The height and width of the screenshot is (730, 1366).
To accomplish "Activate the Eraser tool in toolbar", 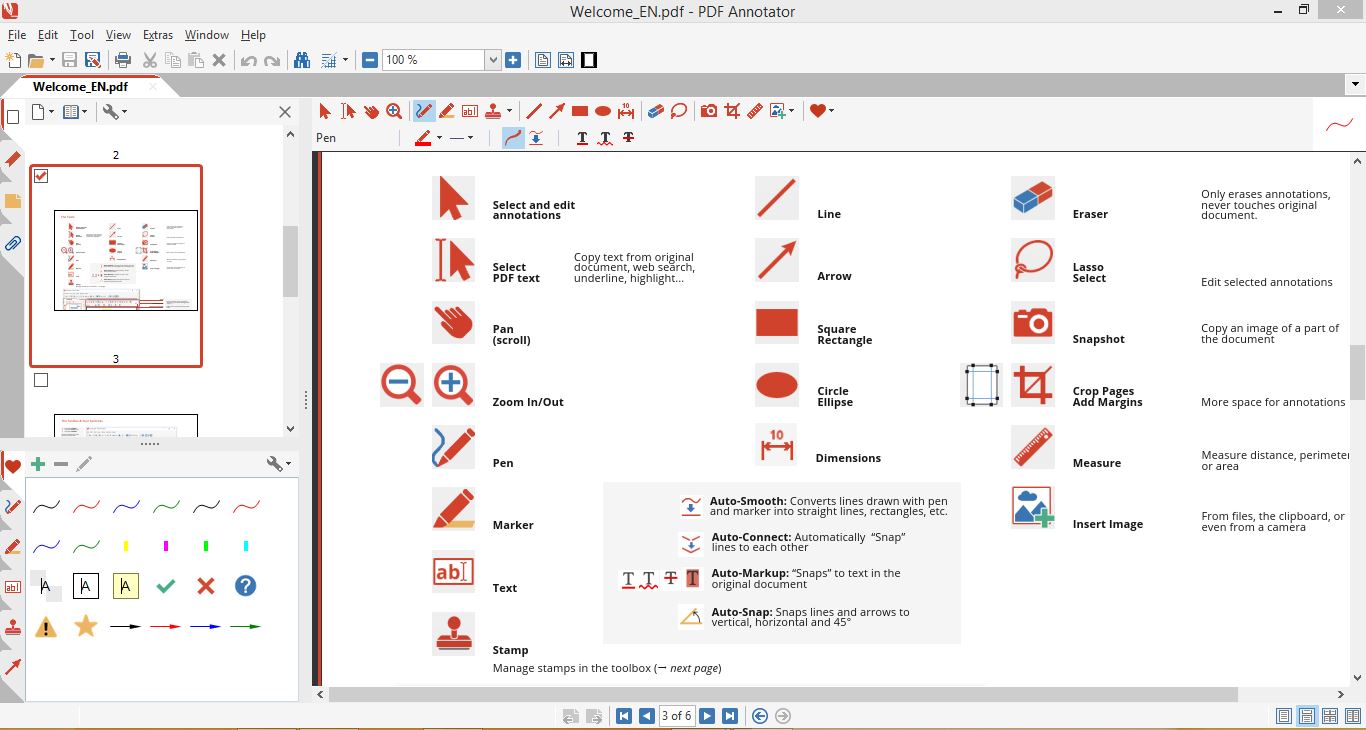I will pyautogui.click(x=656, y=111).
